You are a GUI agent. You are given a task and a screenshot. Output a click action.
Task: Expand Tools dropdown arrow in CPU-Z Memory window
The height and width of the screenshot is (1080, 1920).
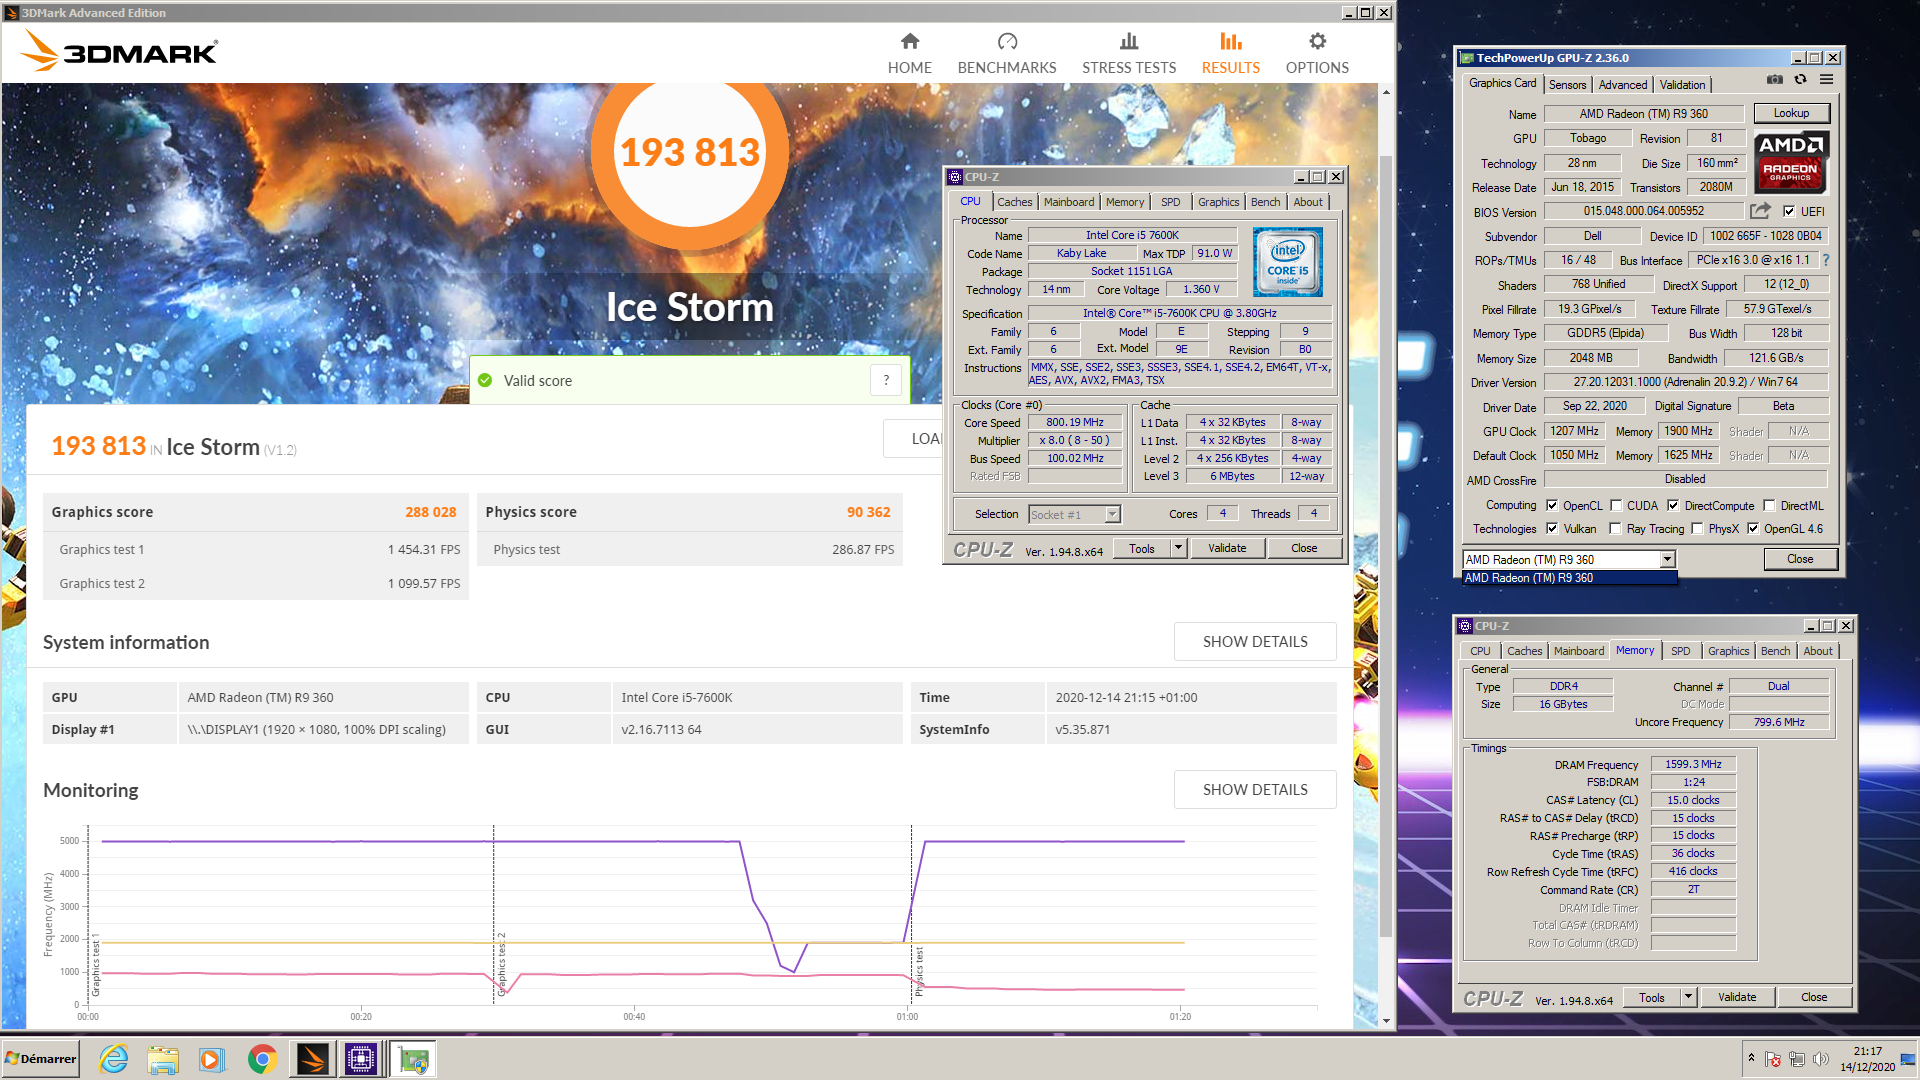[x=1688, y=997]
